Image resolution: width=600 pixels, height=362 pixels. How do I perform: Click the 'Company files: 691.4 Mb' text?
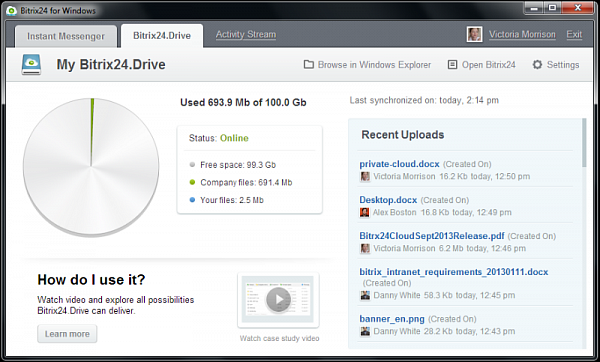(246, 183)
